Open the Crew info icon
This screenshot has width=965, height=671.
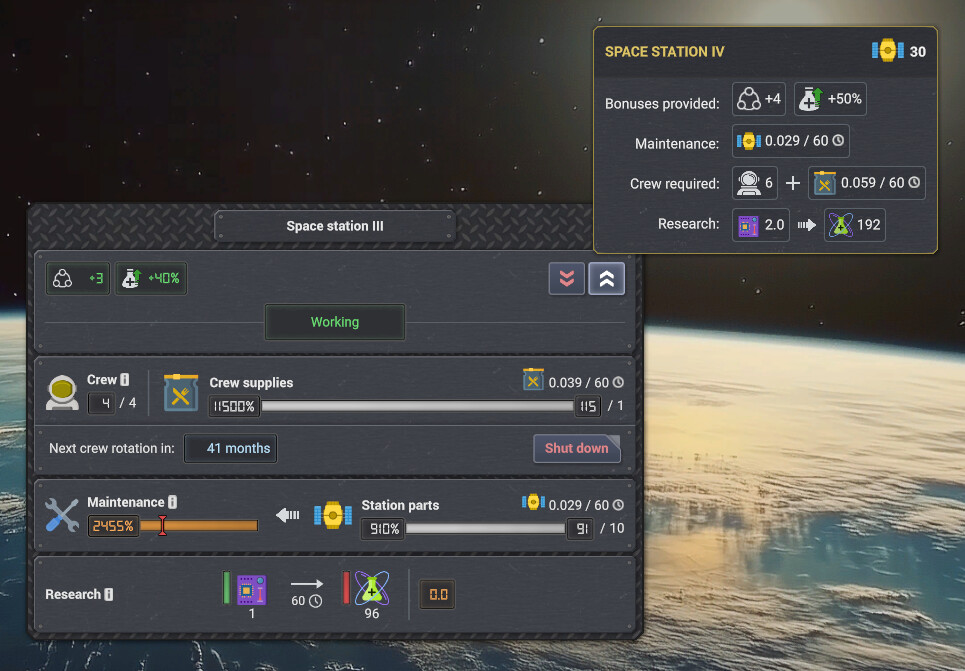[125, 380]
